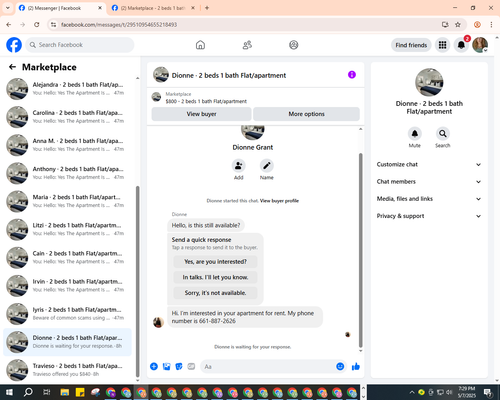Screen dimensions: 500x400
Task: Expand the Customize chat section
Action: click(x=429, y=164)
